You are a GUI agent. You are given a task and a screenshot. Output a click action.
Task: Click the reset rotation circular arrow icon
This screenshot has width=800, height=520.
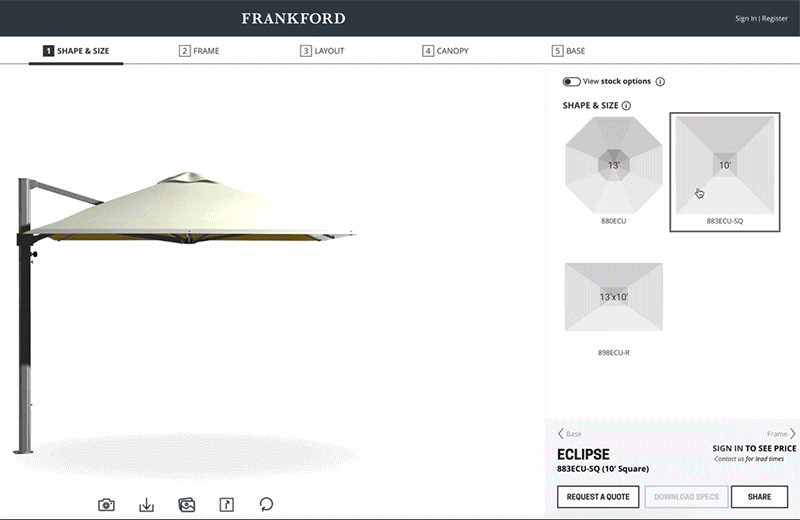pyautogui.click(x=266, y=504)
